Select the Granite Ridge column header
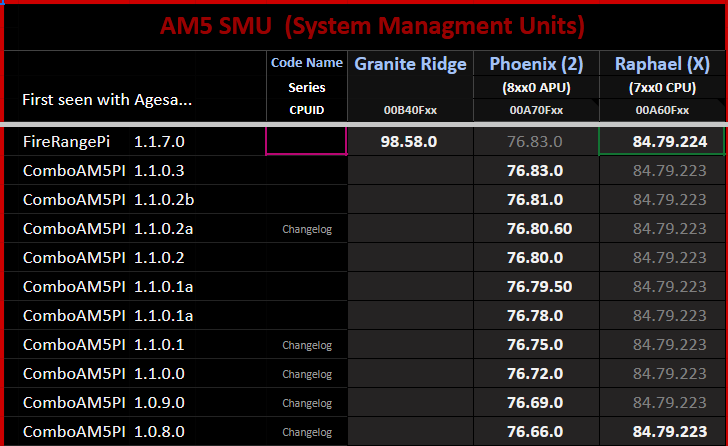 click(x=410, y=65)
